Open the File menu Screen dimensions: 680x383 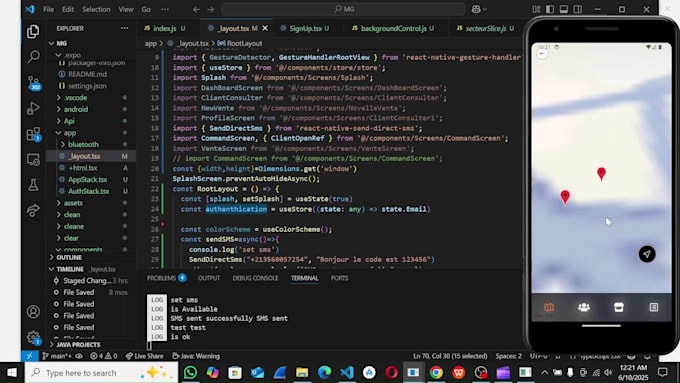click(49, 9)
